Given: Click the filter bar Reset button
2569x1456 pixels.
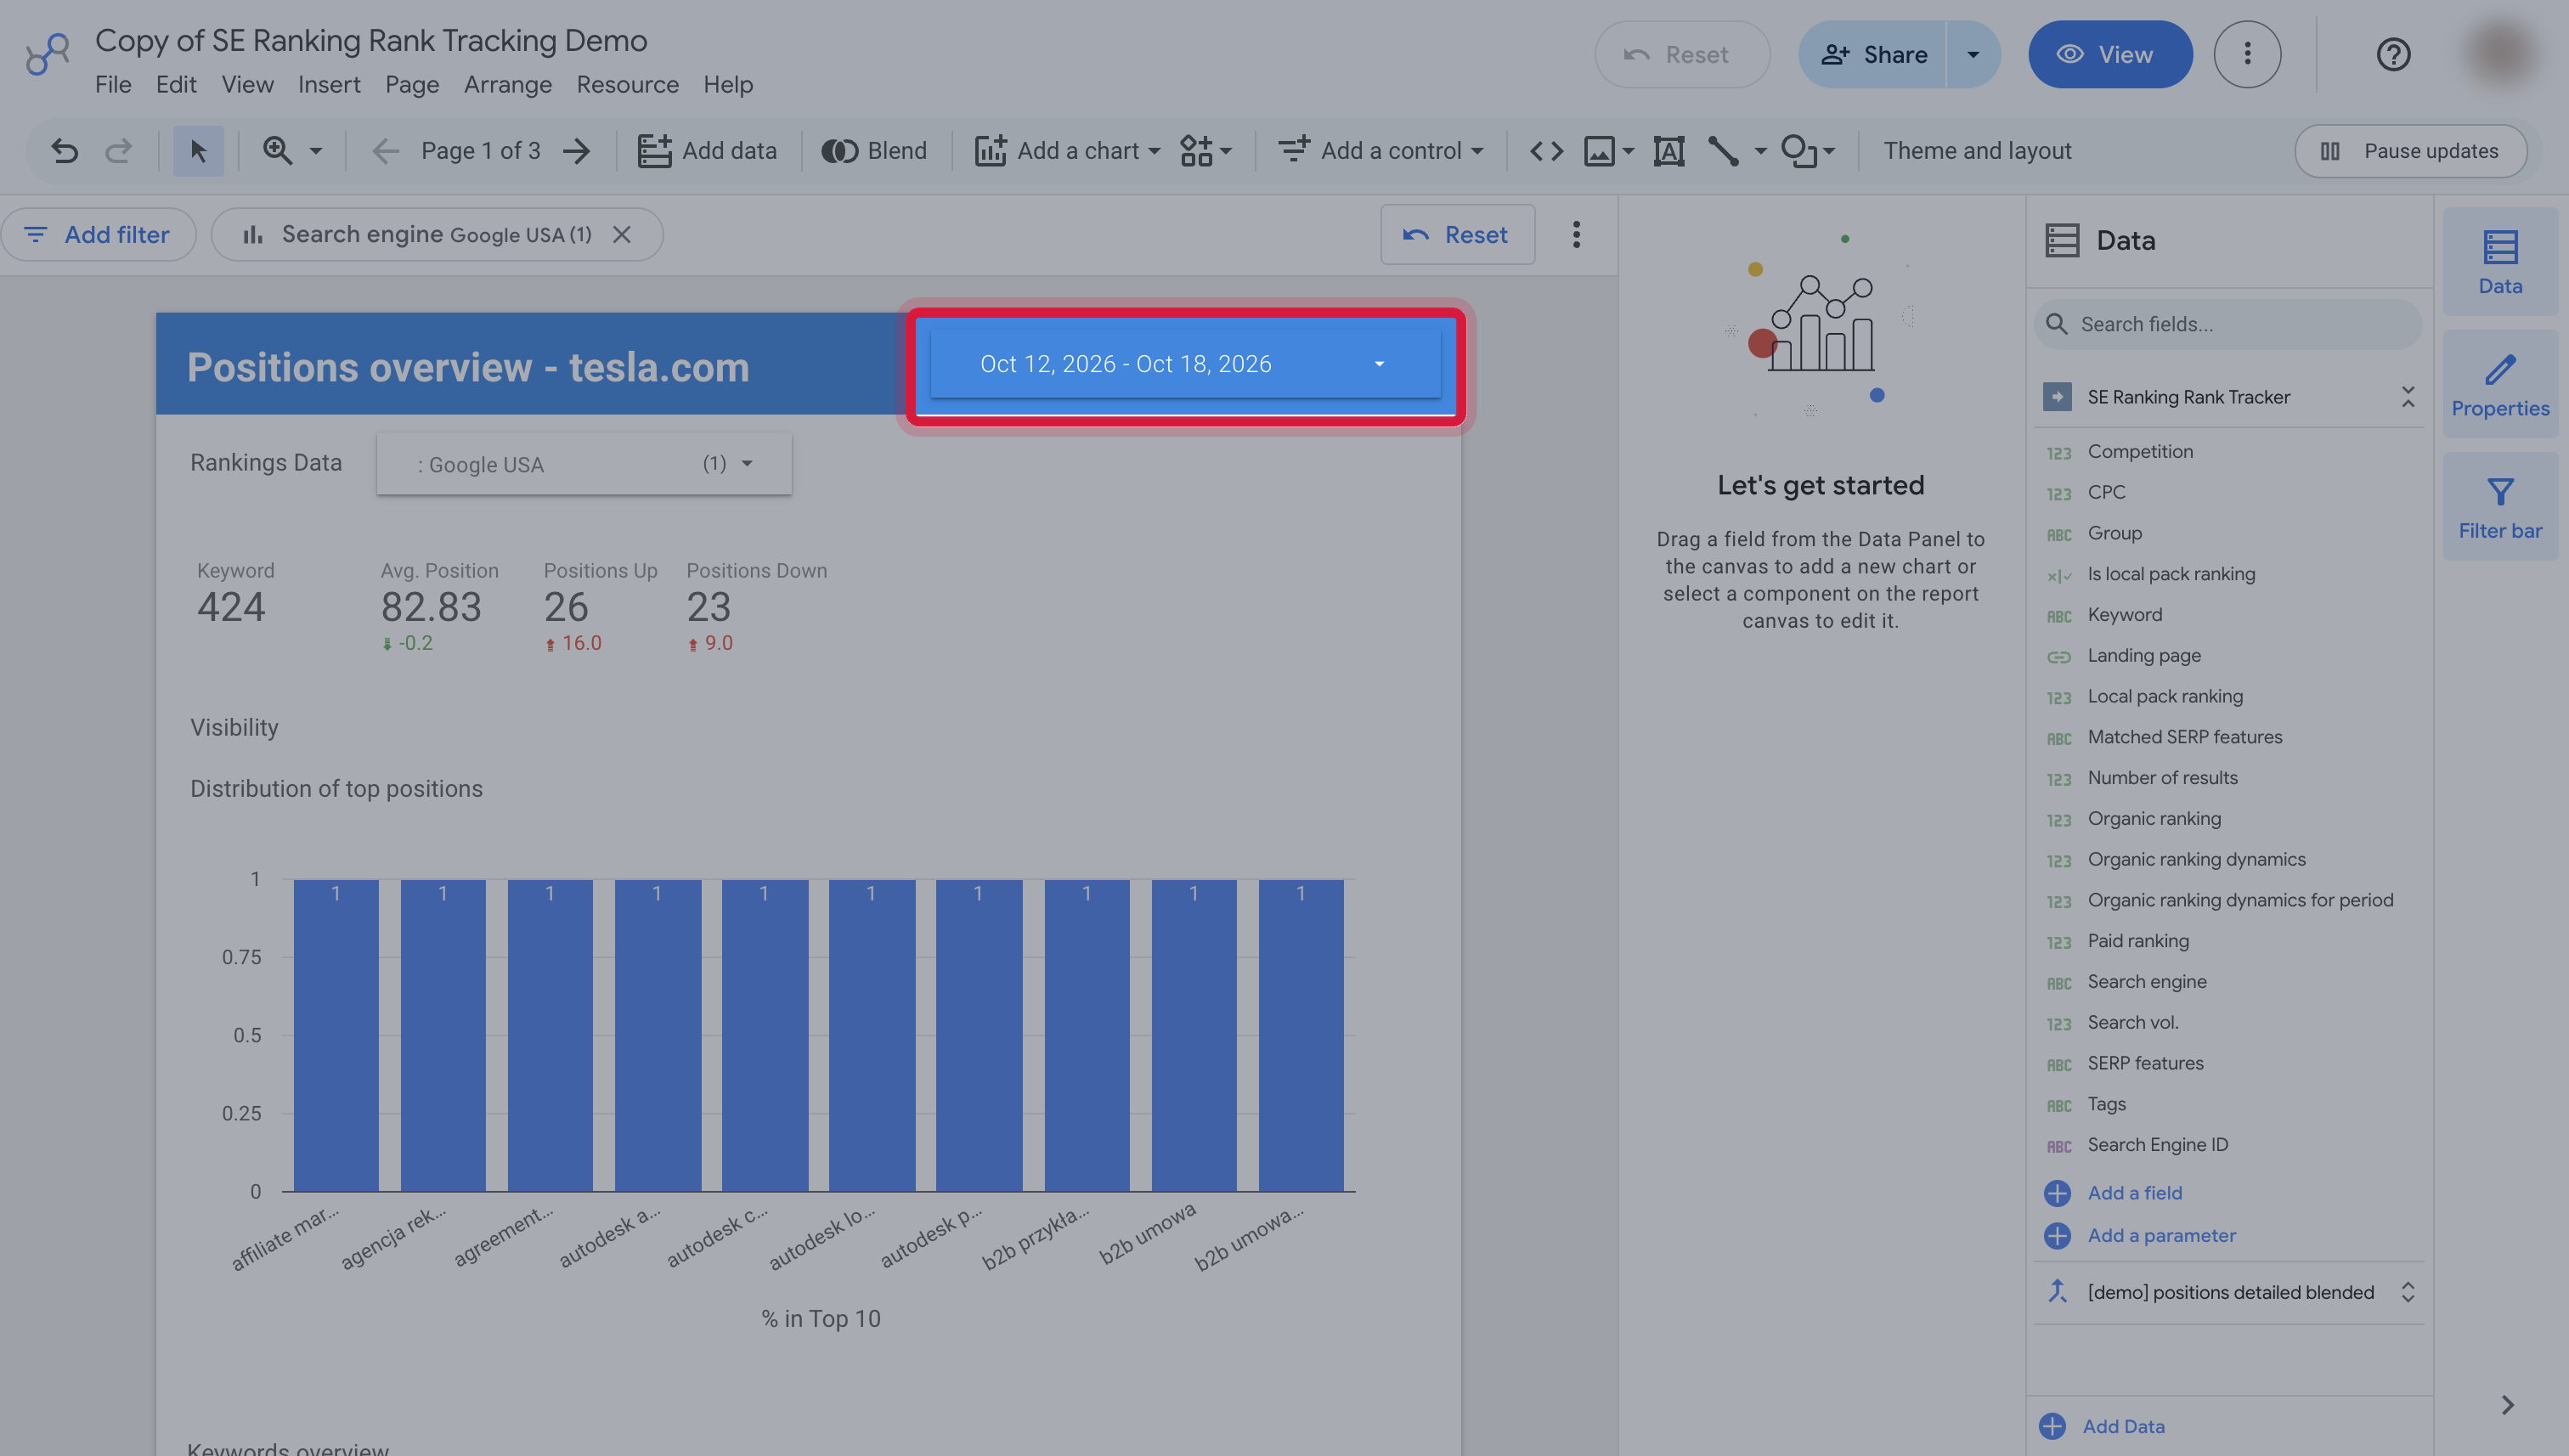Looking at the screenshot, I should pyautogui.click(x=1457, y=235).
